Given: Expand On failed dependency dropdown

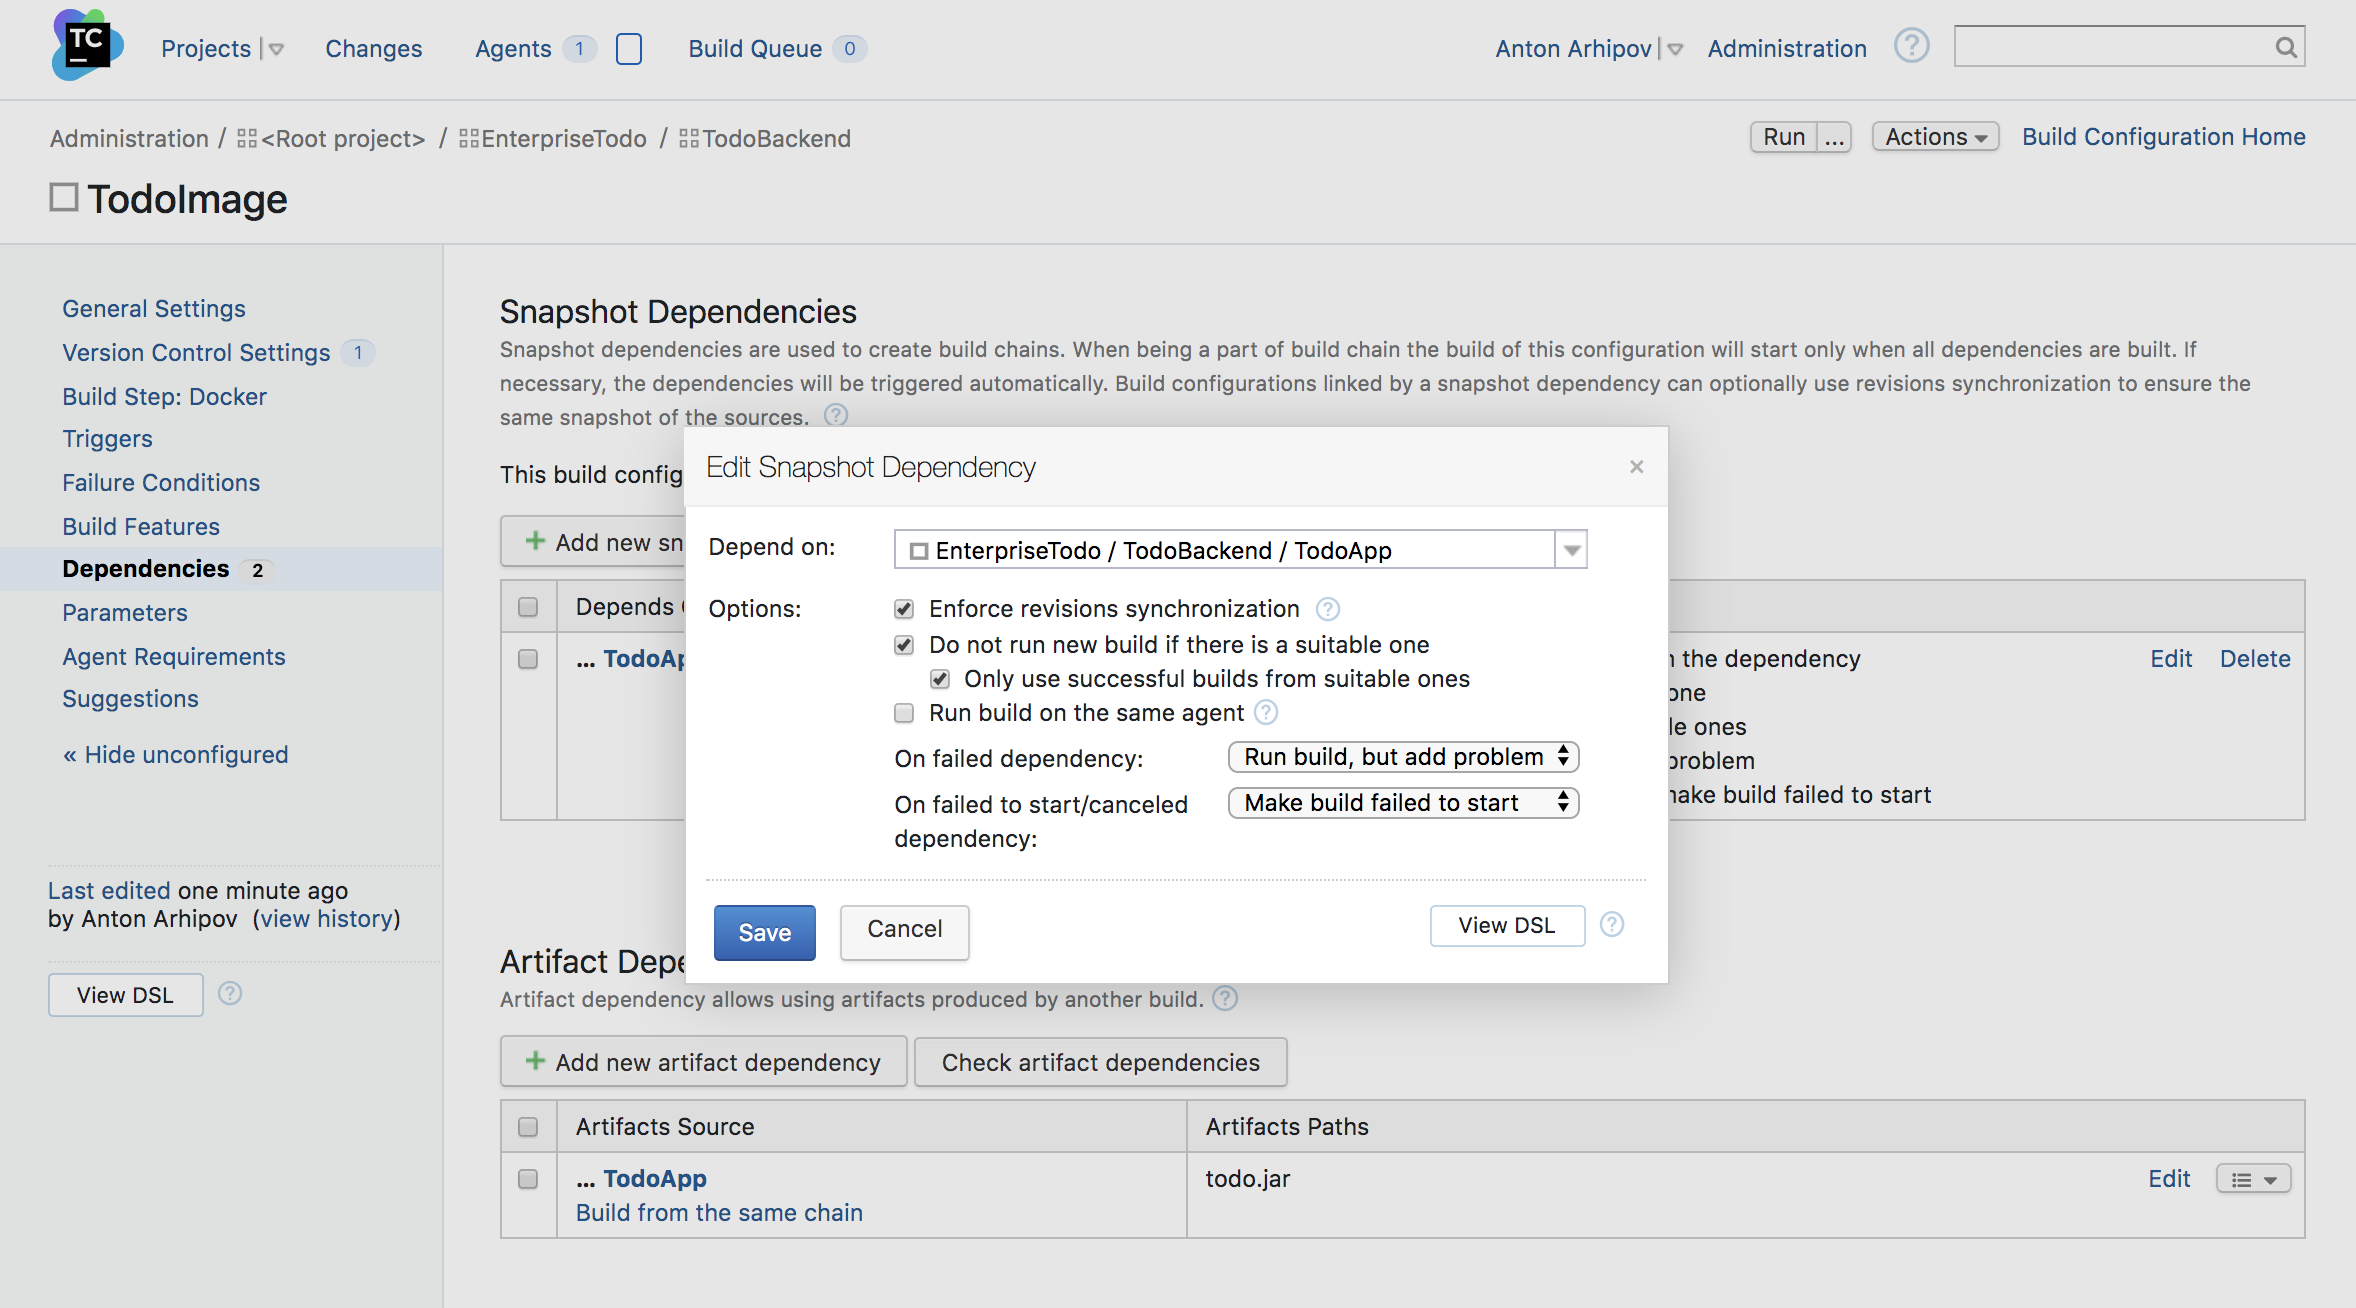Looking at the screenshot, I should point(1401,755).
